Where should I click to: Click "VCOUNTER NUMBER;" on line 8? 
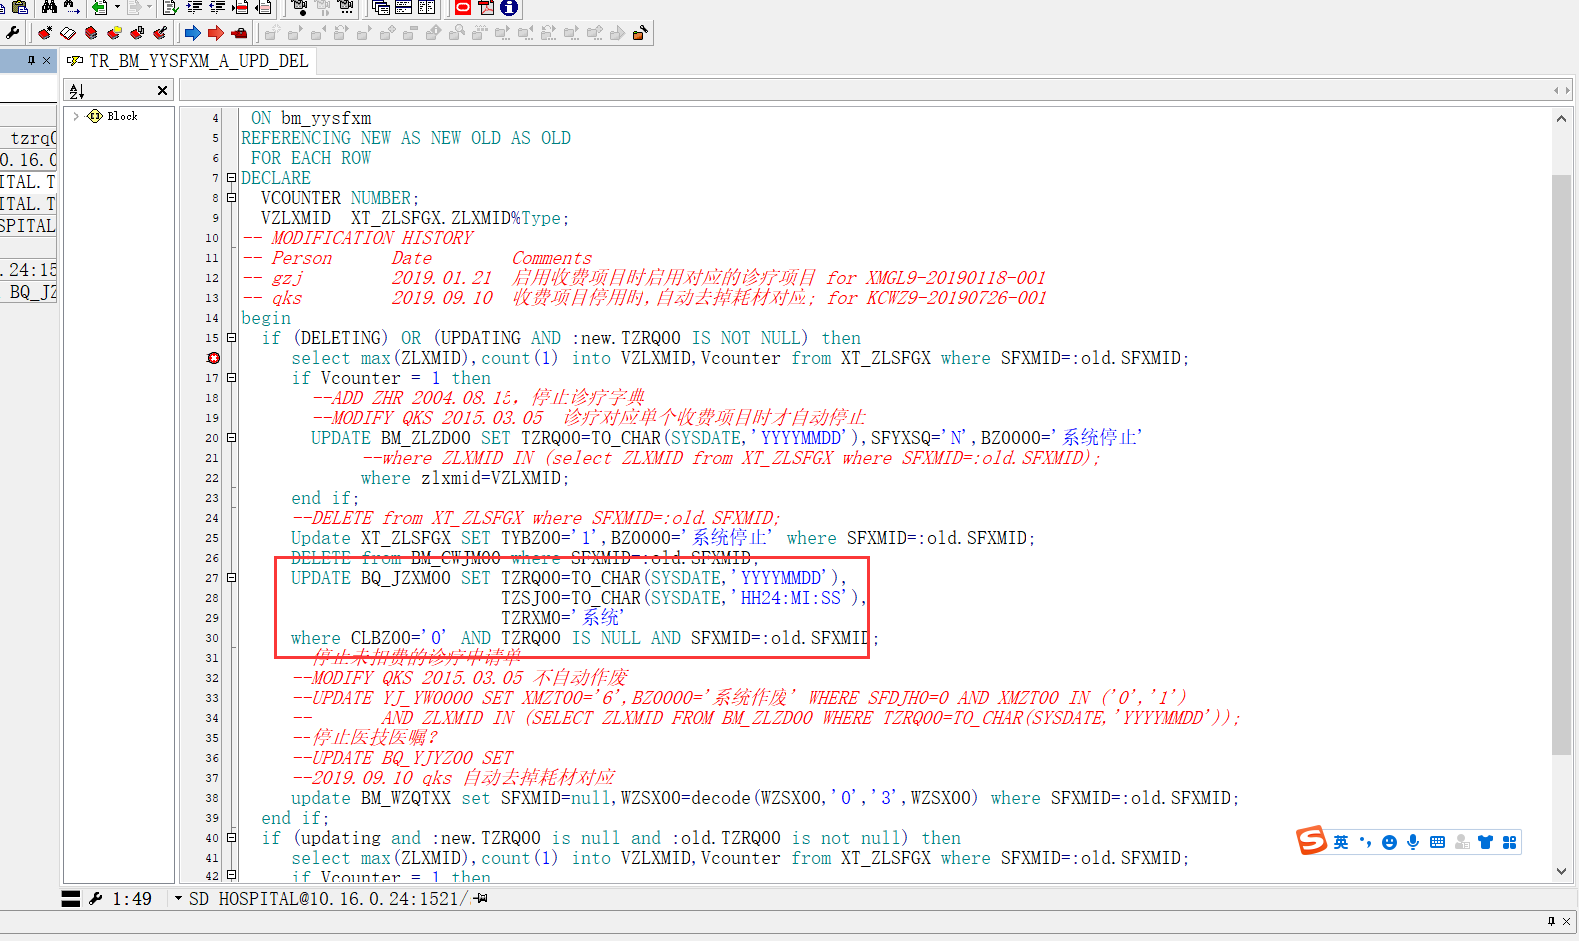tap(340, 198)
